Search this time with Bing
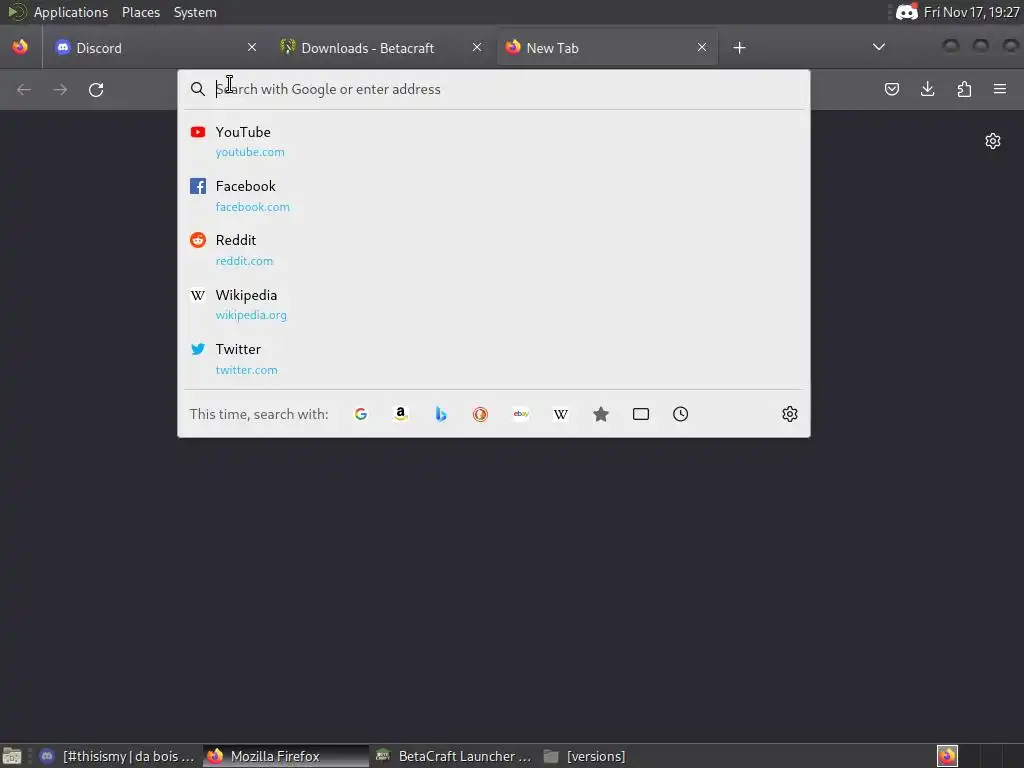The height and width of the screenshot is (768, 1024). (x=441, y=414)
